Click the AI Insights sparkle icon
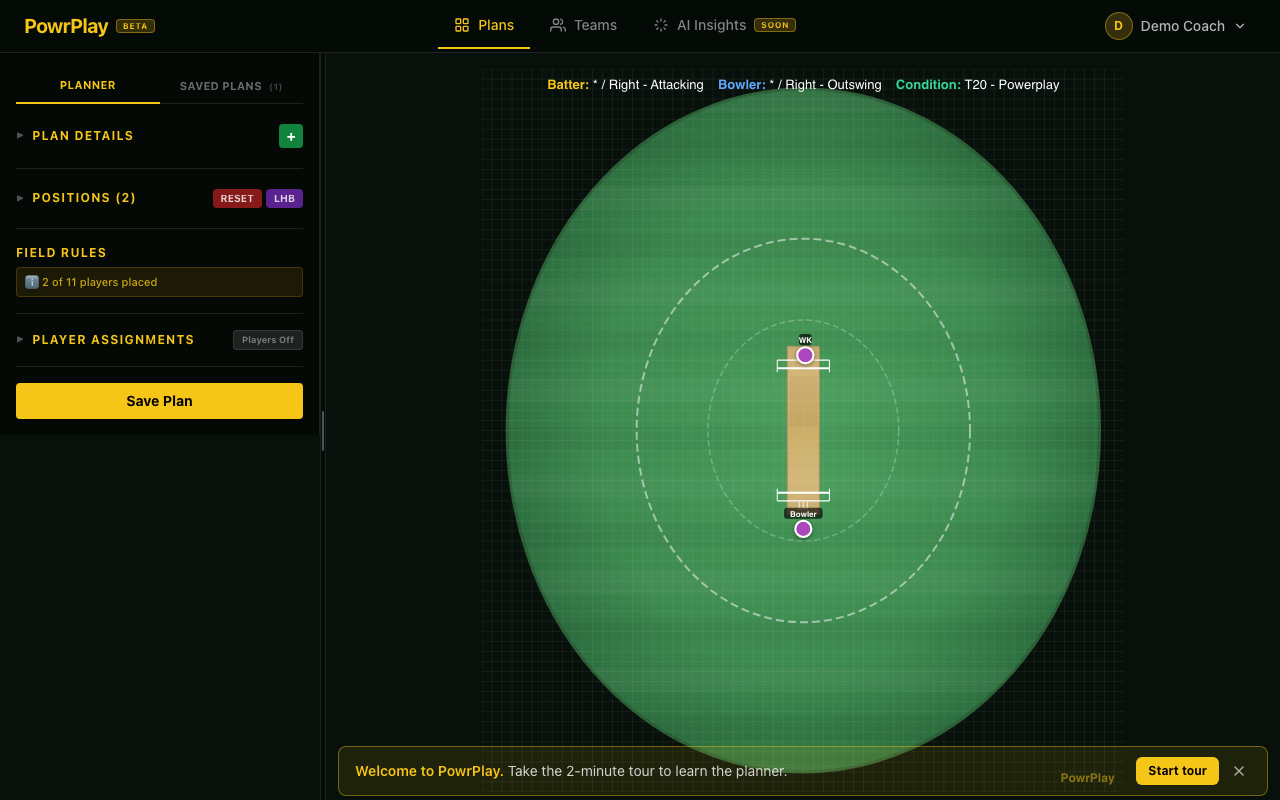The height and width of the screenshot is (800, 1280). point(661,25)
